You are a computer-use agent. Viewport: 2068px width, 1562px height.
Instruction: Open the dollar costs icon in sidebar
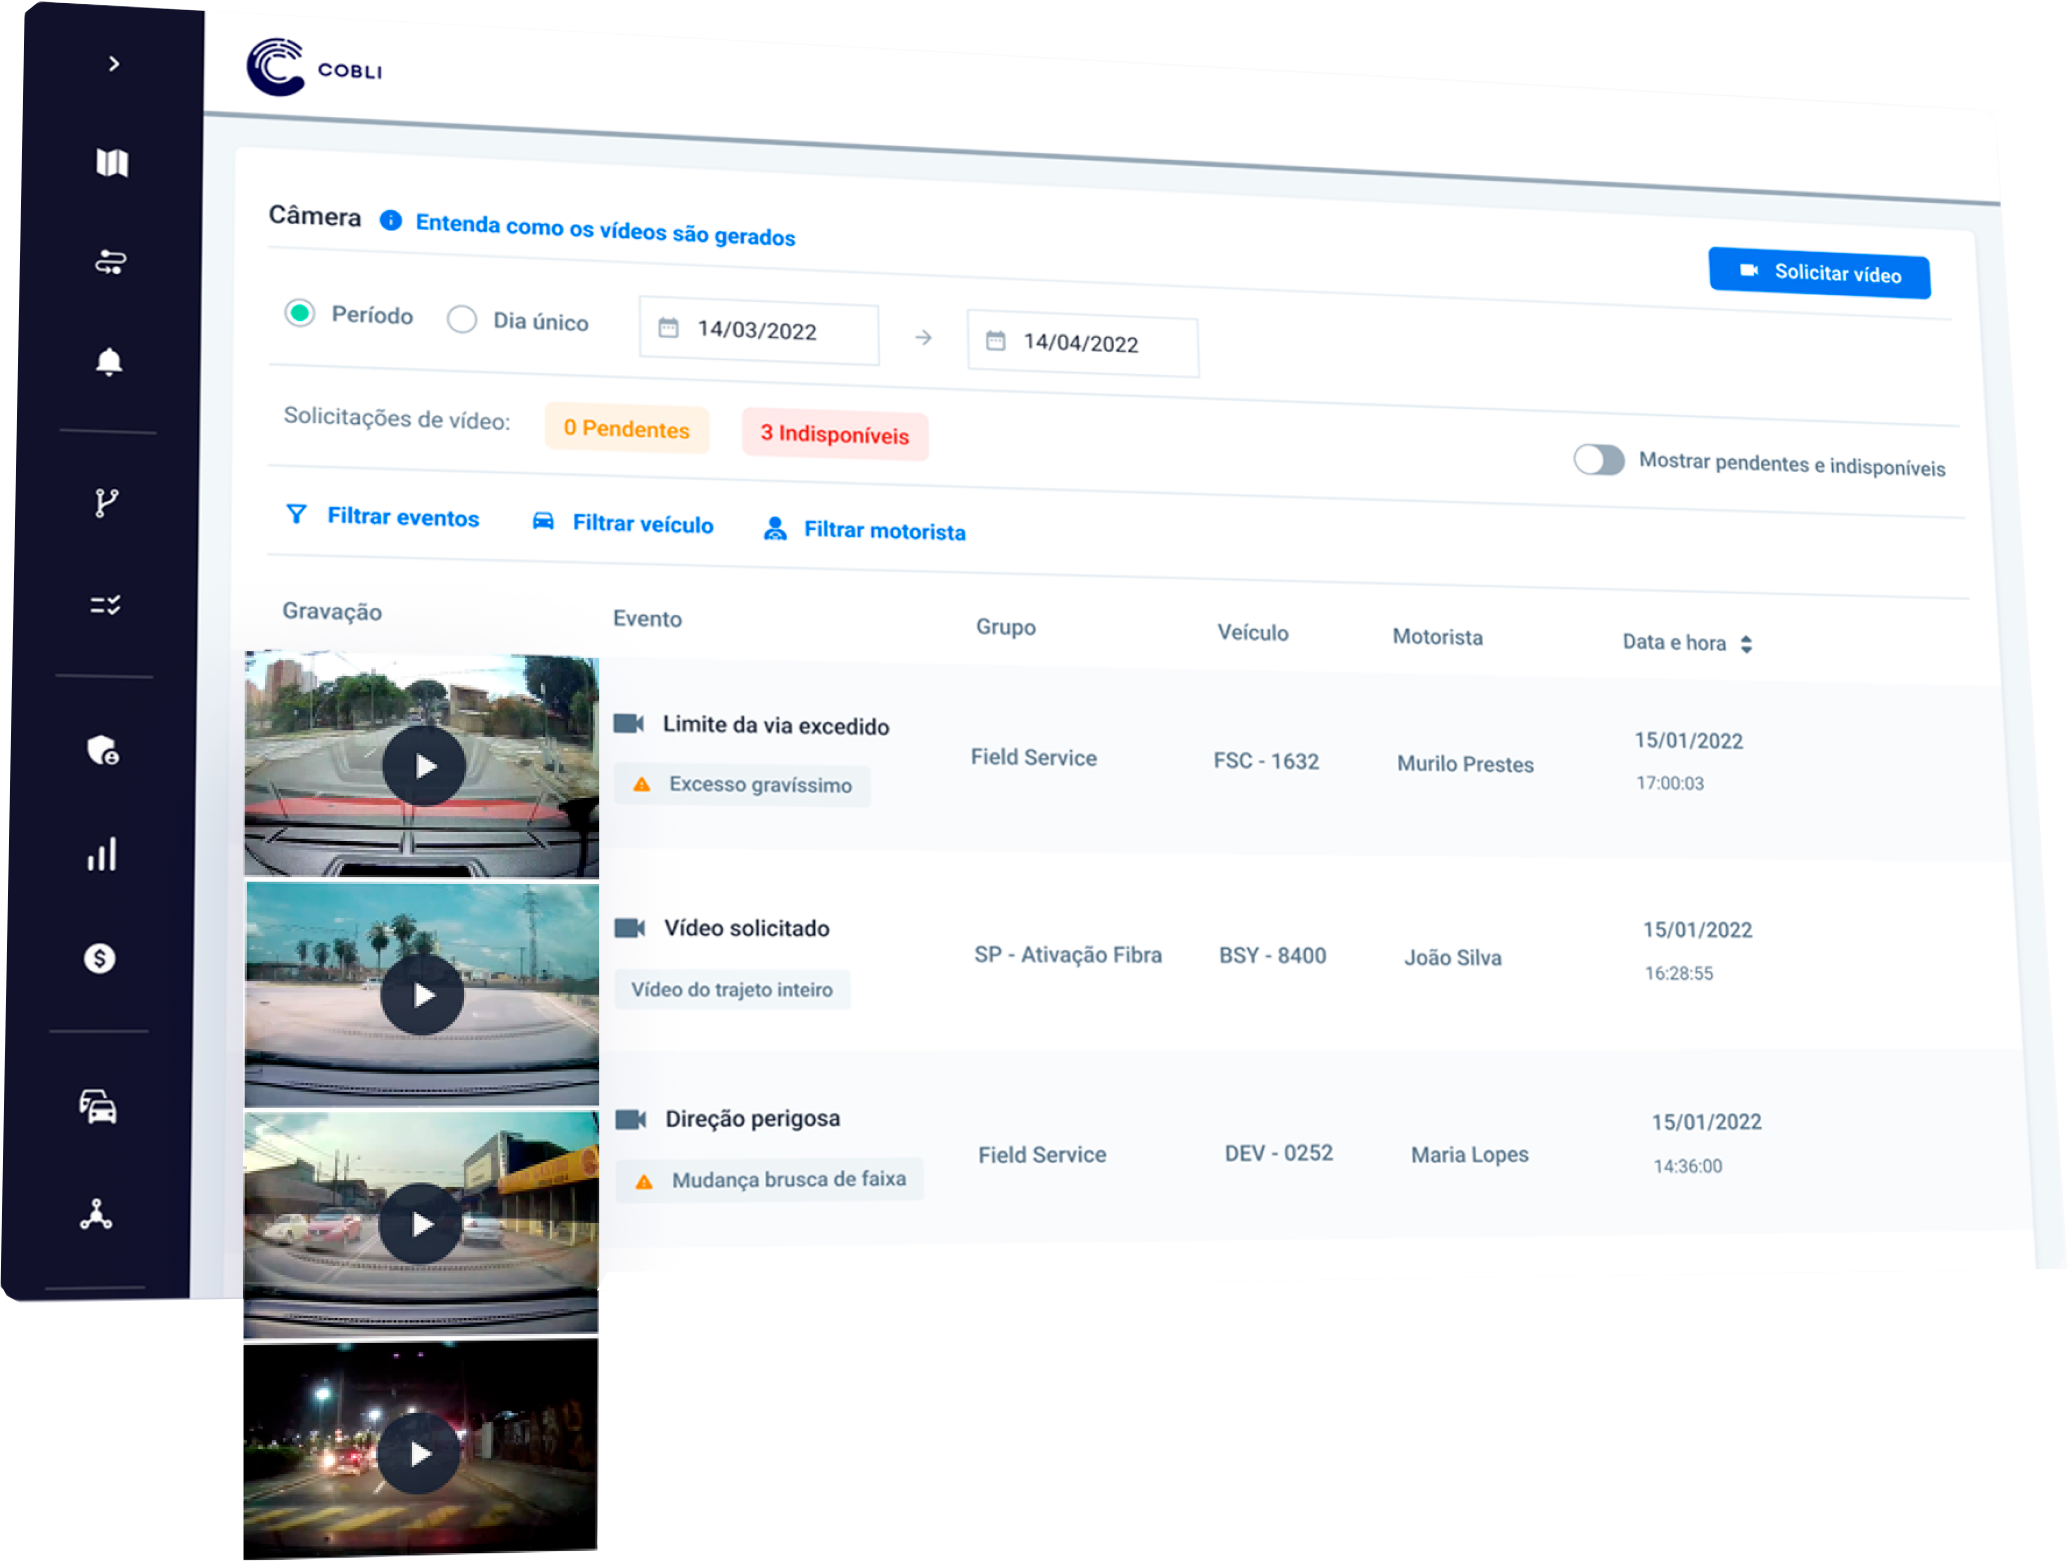[x=100, y=958]
